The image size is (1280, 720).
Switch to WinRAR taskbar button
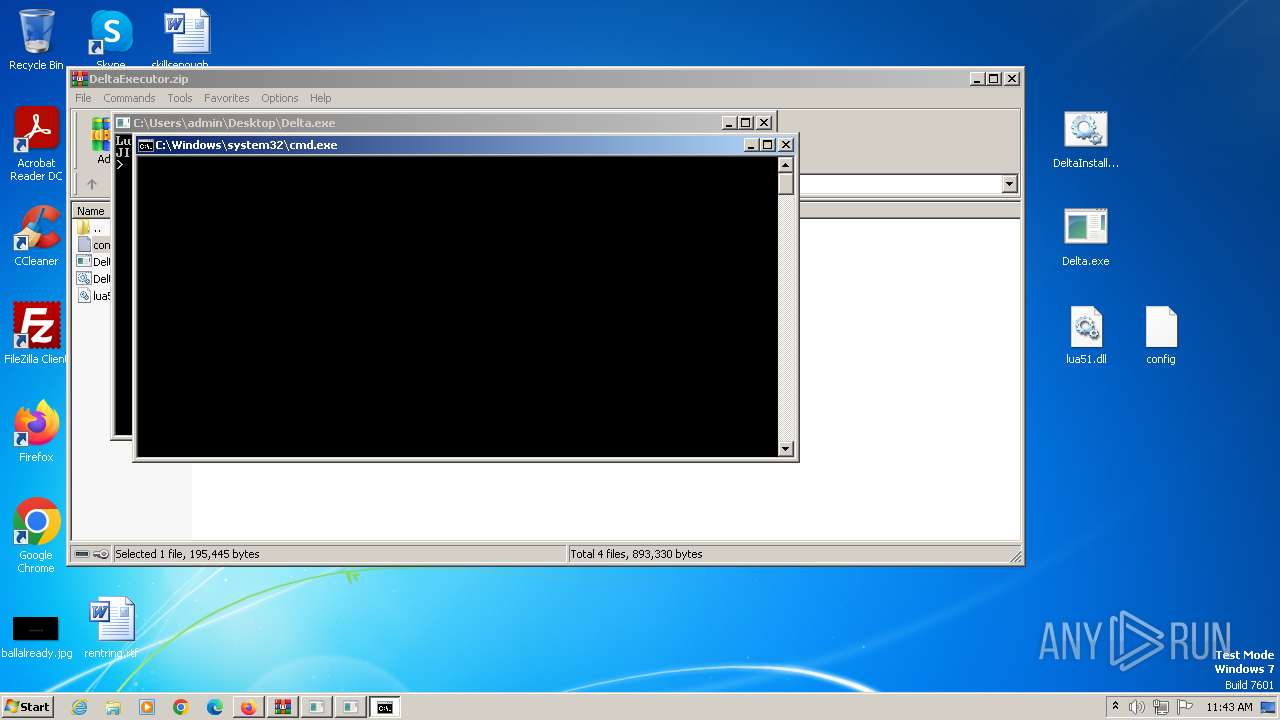click(x=282, y=707)
